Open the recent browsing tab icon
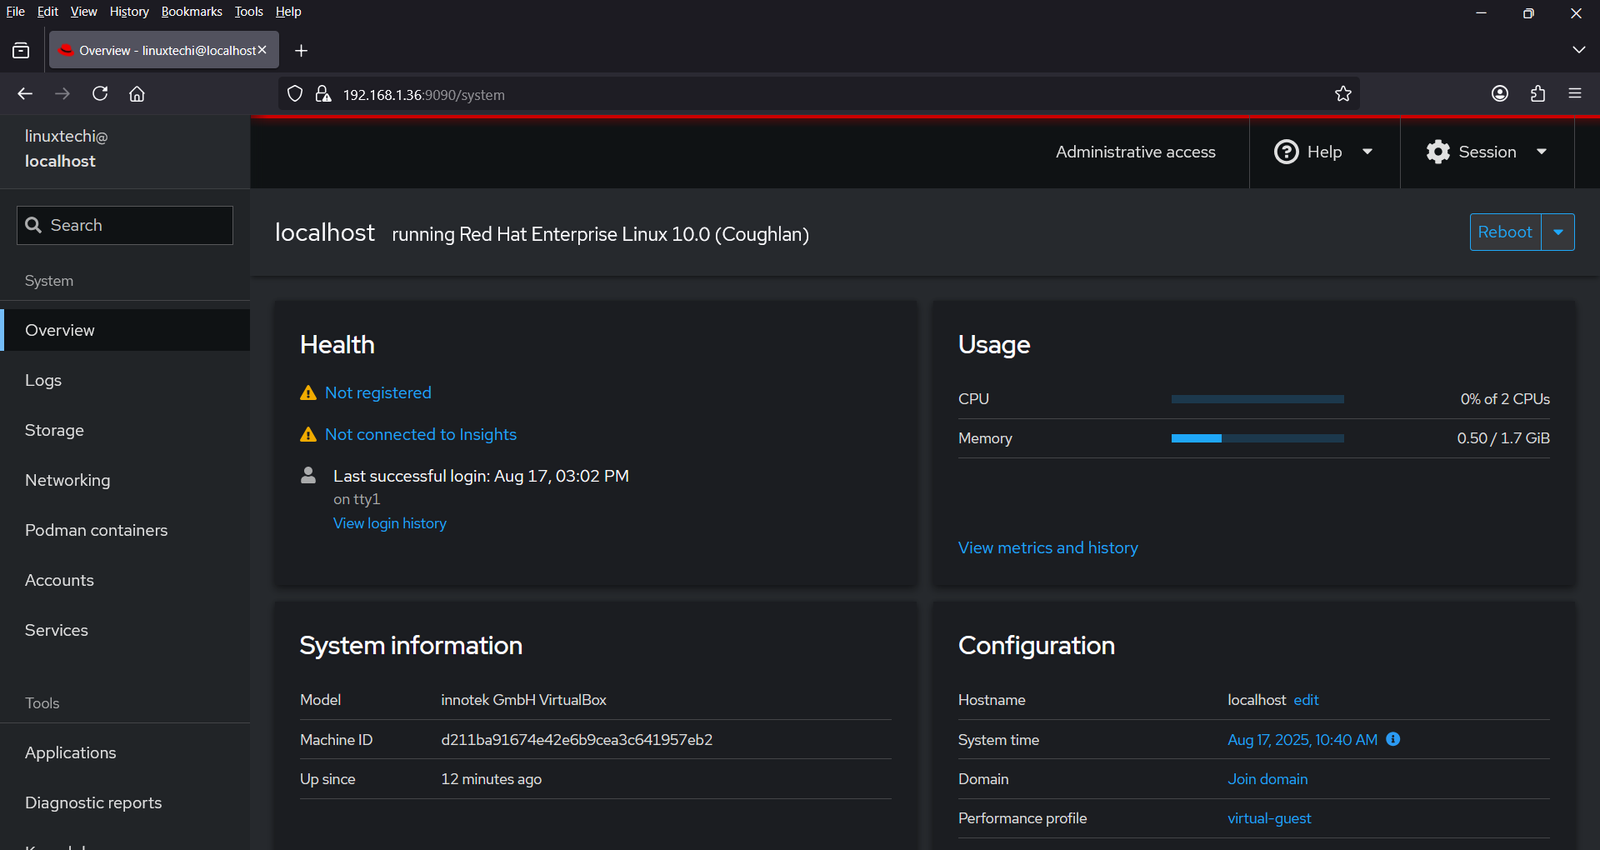1600x850 pixels. tap(21, 50)
